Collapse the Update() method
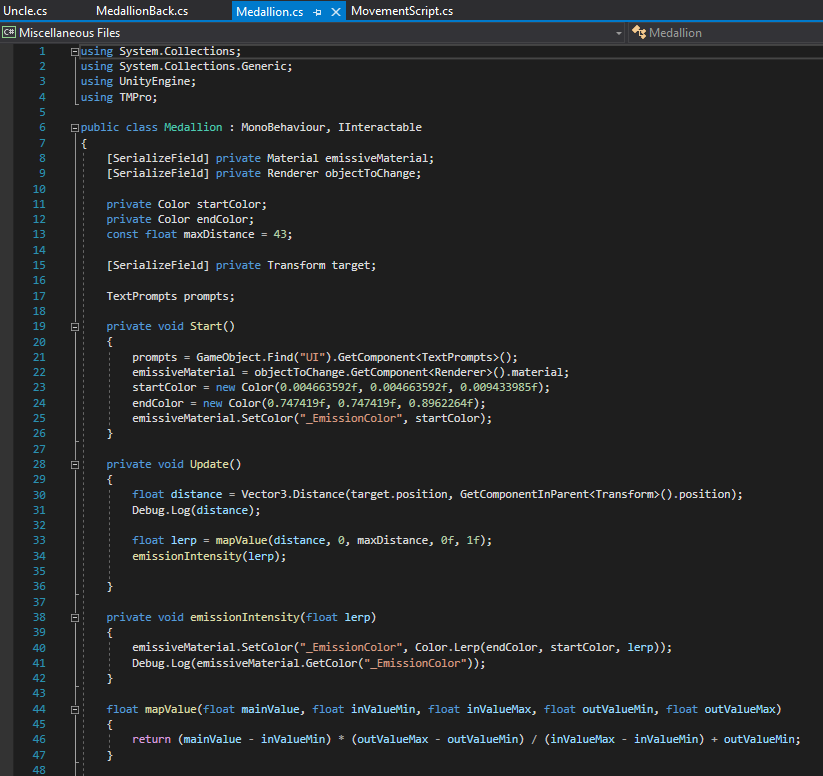 [74, 464]
